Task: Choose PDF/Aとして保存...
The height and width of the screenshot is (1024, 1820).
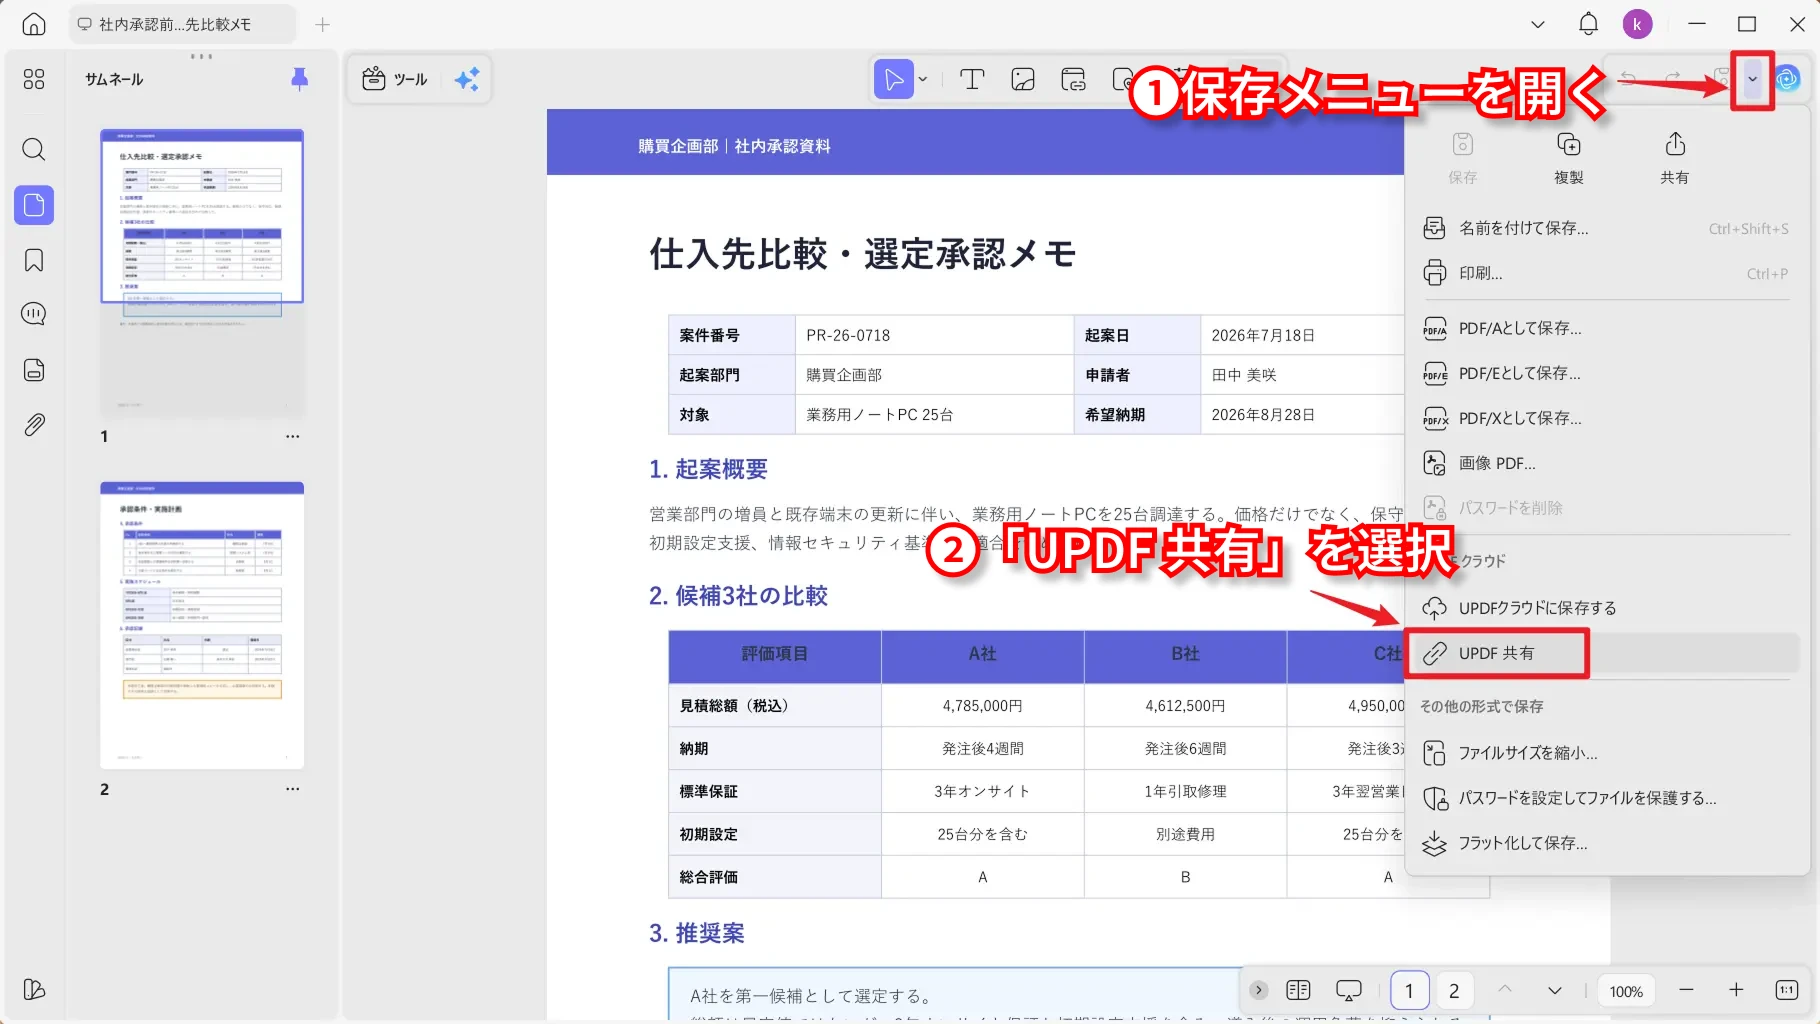Action: point(1606,328)
